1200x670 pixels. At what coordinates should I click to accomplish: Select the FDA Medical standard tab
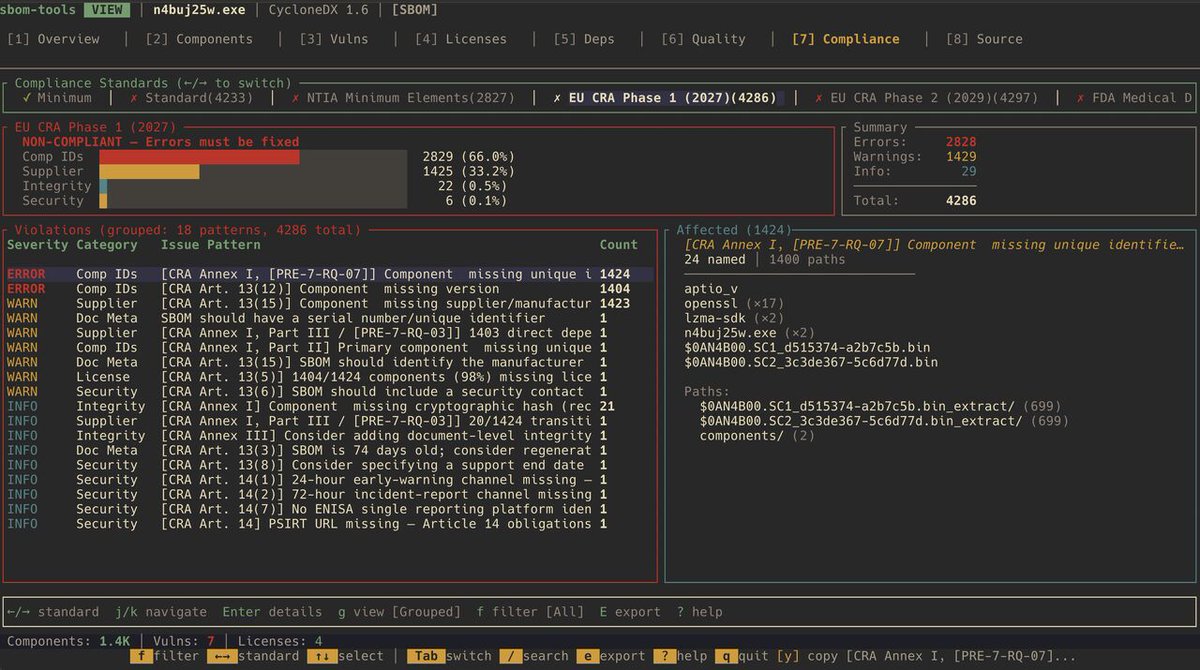(1134, 98)
